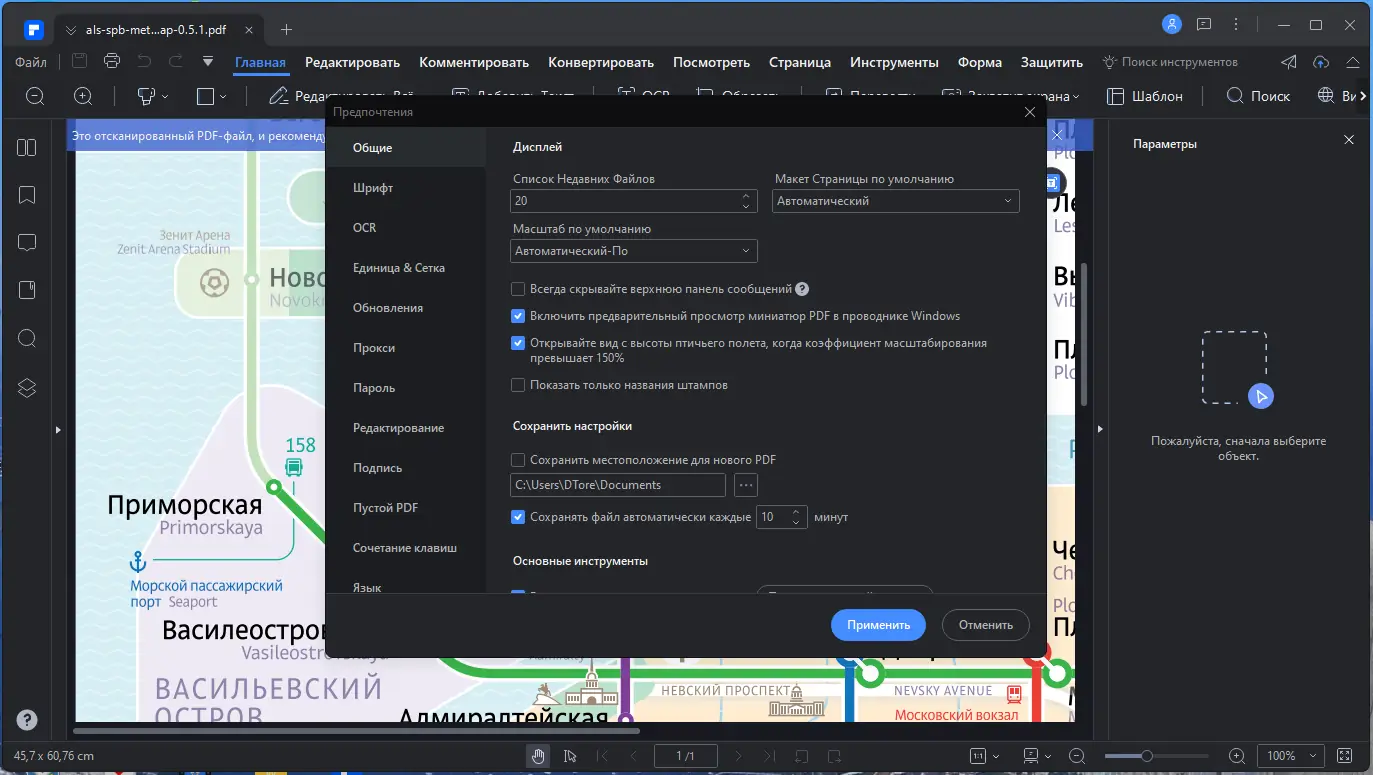Click the auto-save minutes stepper field
Viewport: 1373px width, 775px height.
tap(782, 517)
